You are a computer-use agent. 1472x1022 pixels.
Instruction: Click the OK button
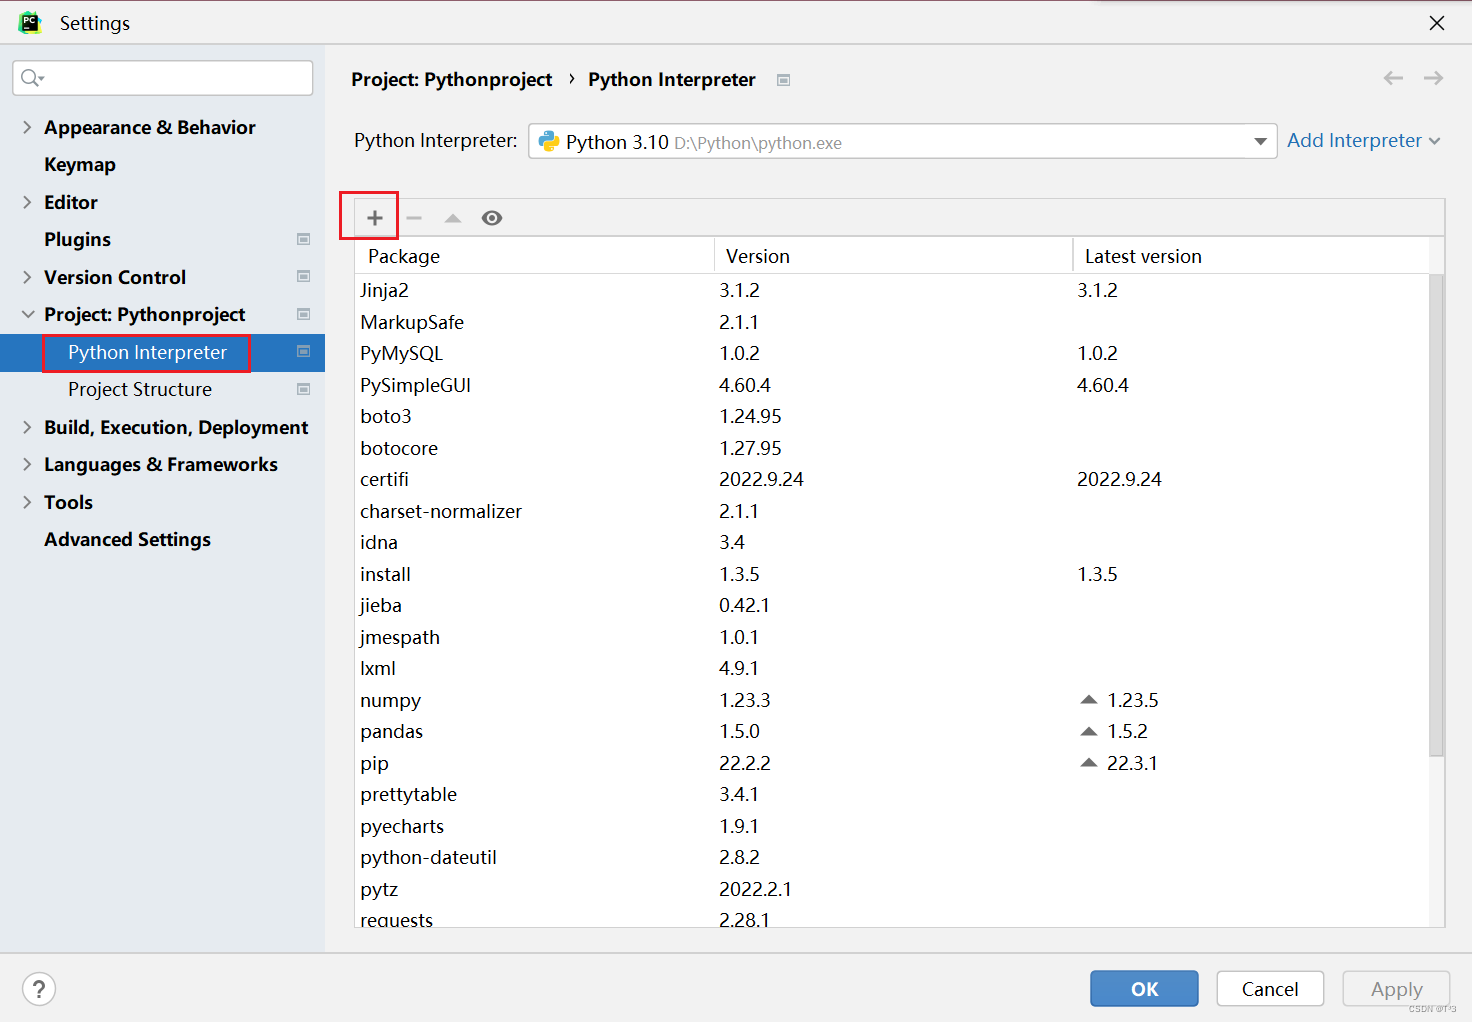1144,989
